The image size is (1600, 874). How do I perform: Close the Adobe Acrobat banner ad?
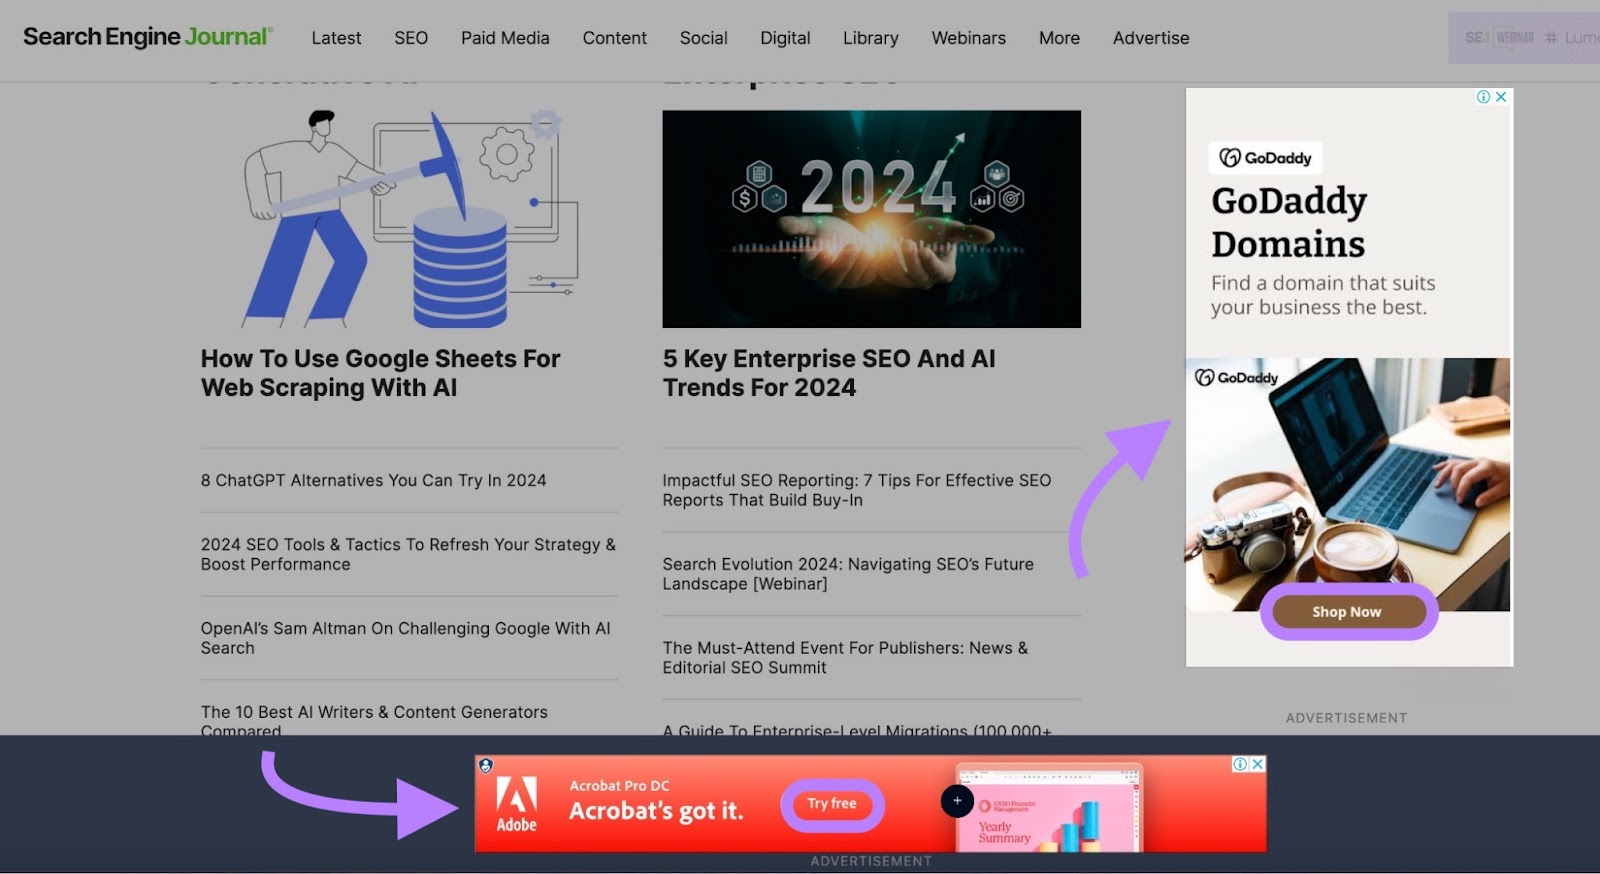[x=1258, y=764]
